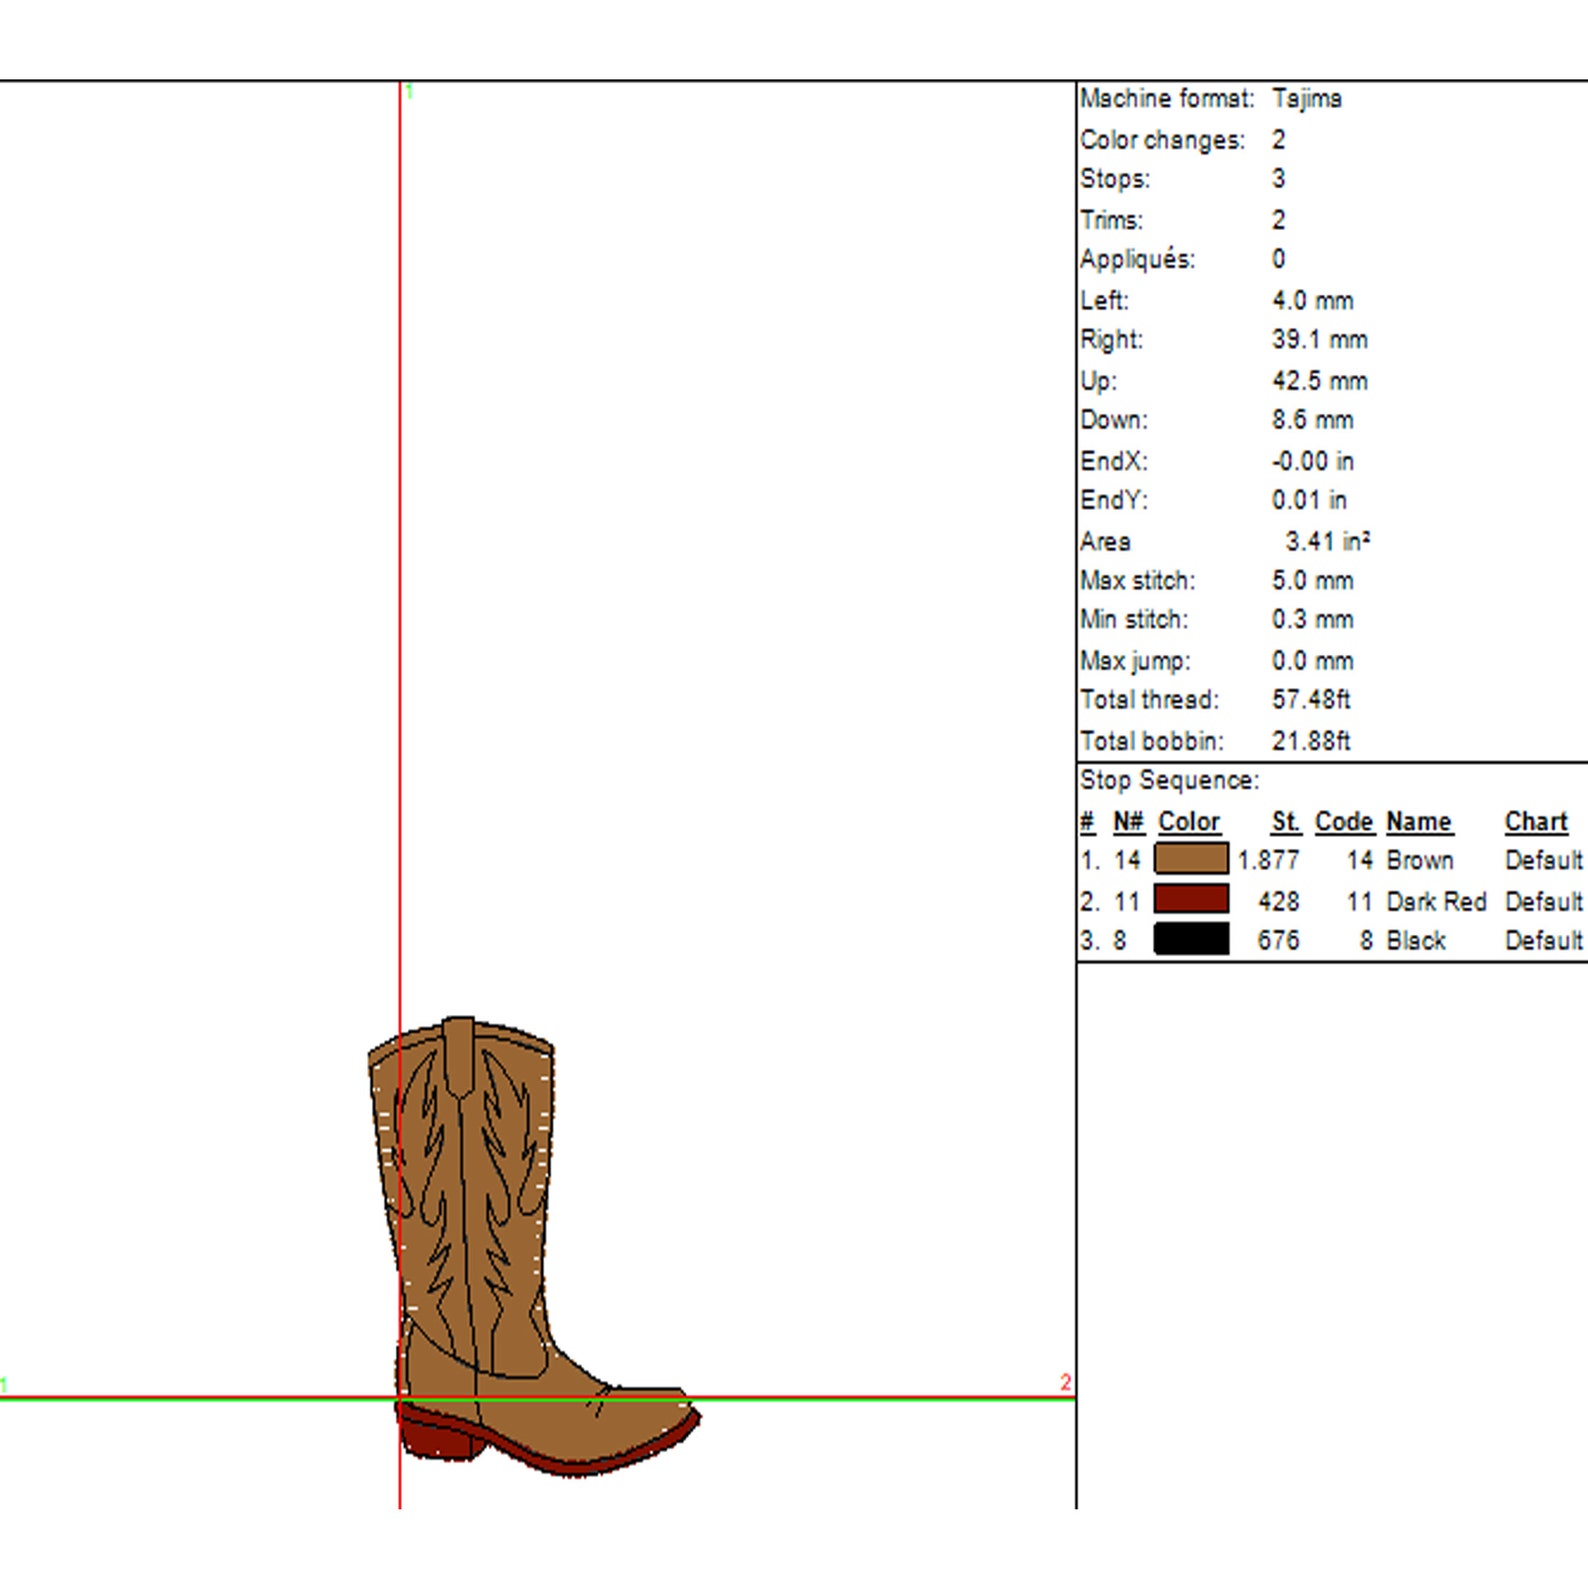Click the Up value '42.5 mm'
1588x1588 pixels.
(x=1320, y=381)
